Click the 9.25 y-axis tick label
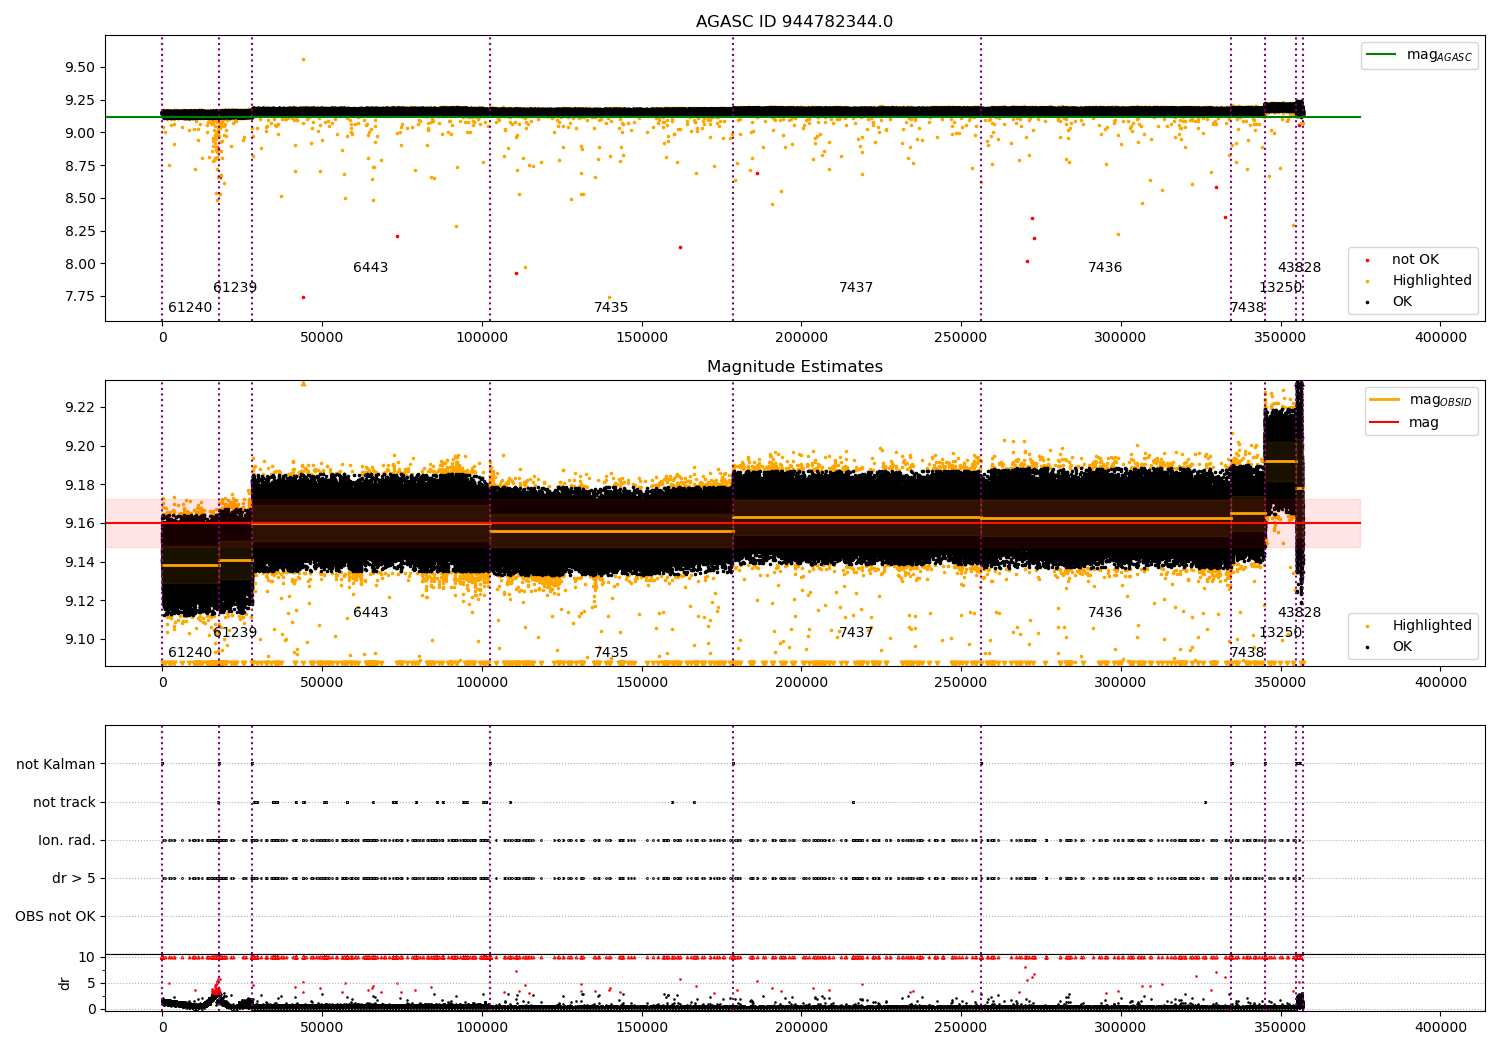The width and height of the screenshot is (1500, 1050). tap(81, 101)
